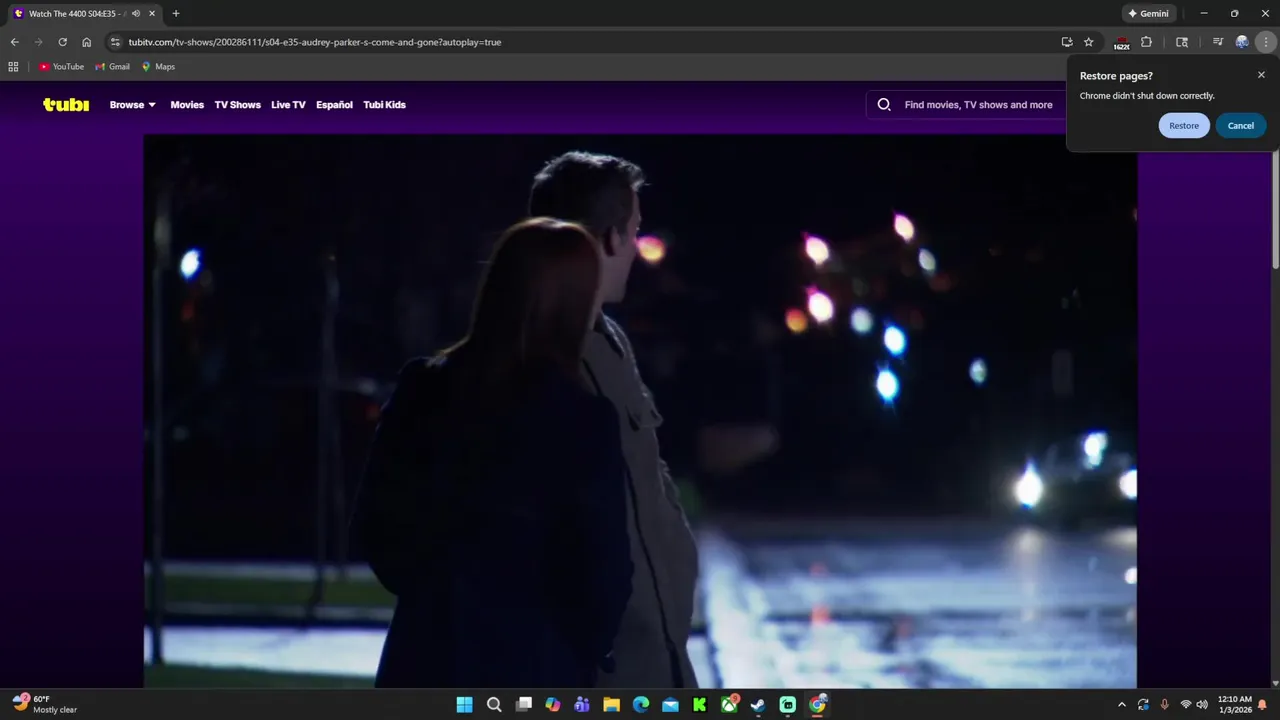
Task: Open Chrome apps grid in bookmarks bar
Action: point(13,67)
